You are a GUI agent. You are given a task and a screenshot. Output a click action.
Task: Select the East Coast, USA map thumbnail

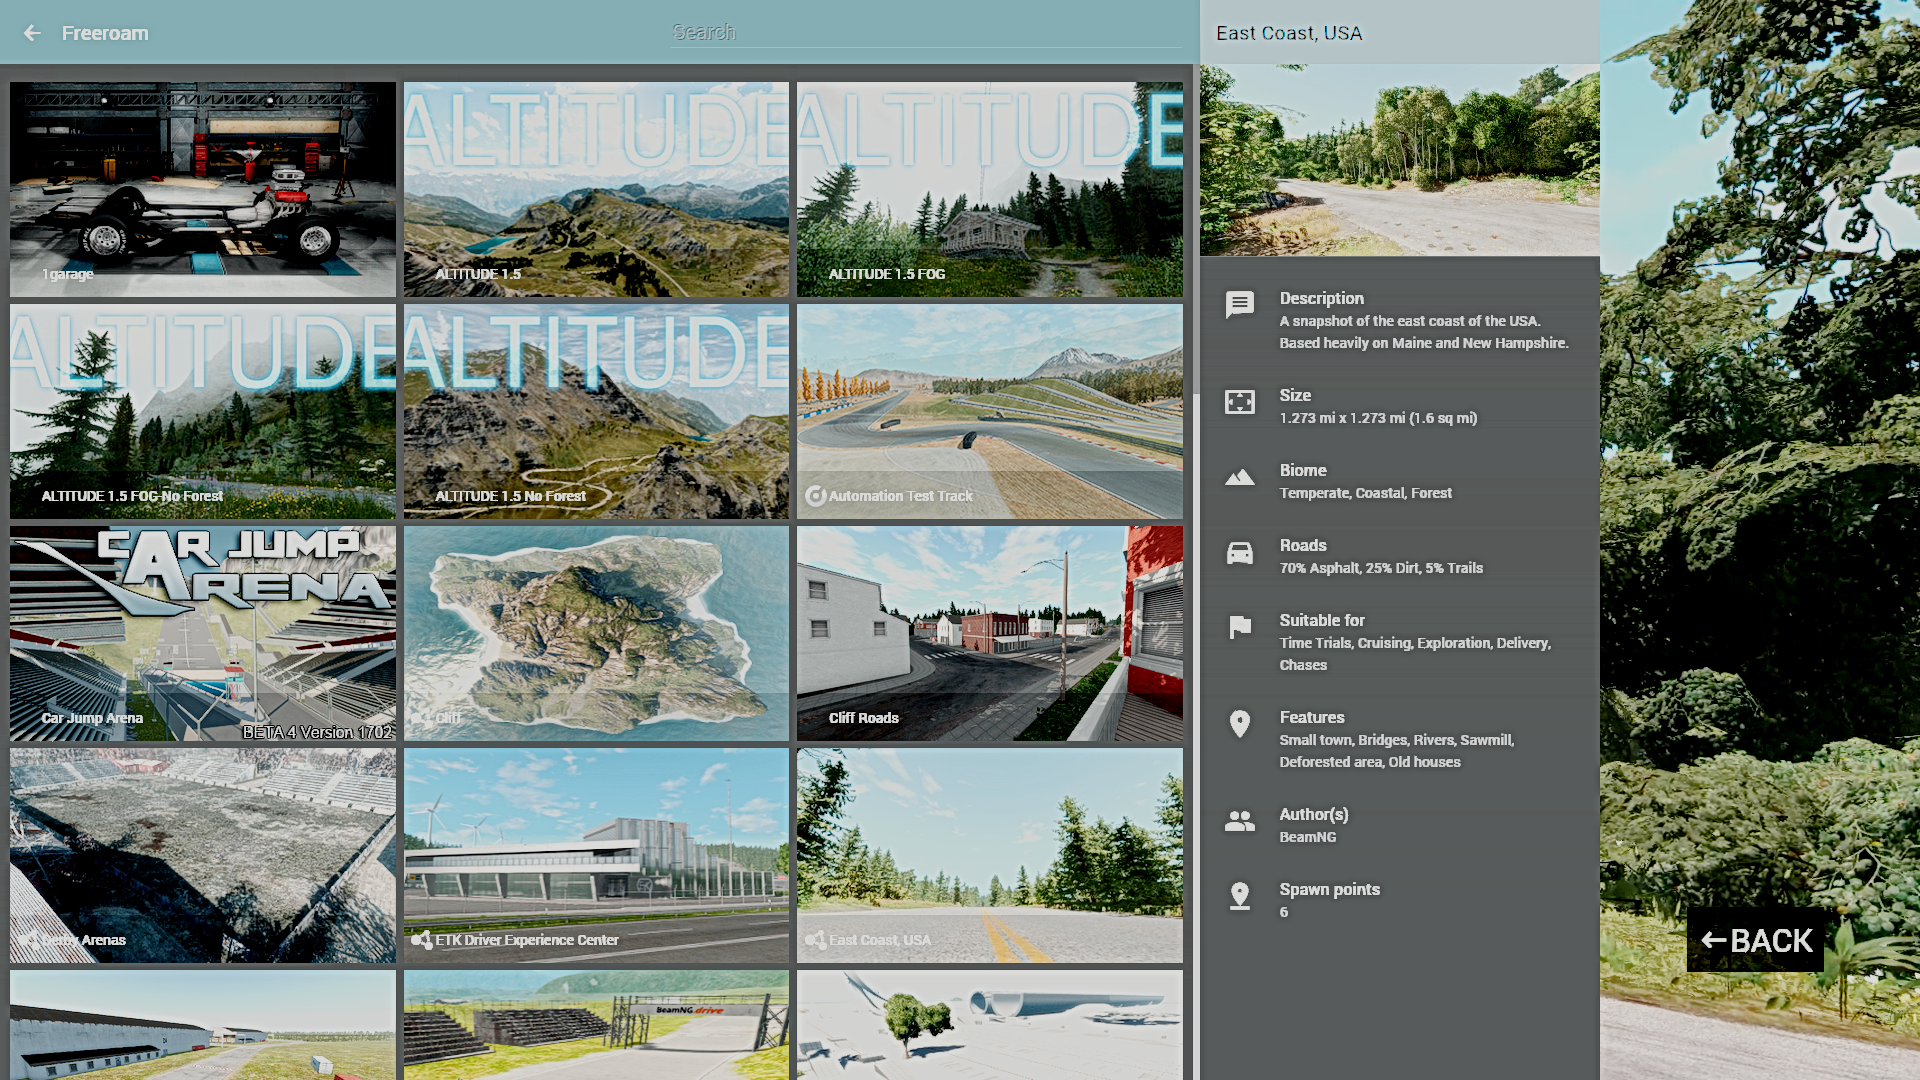pyautogui.click(x=989, y=855)
